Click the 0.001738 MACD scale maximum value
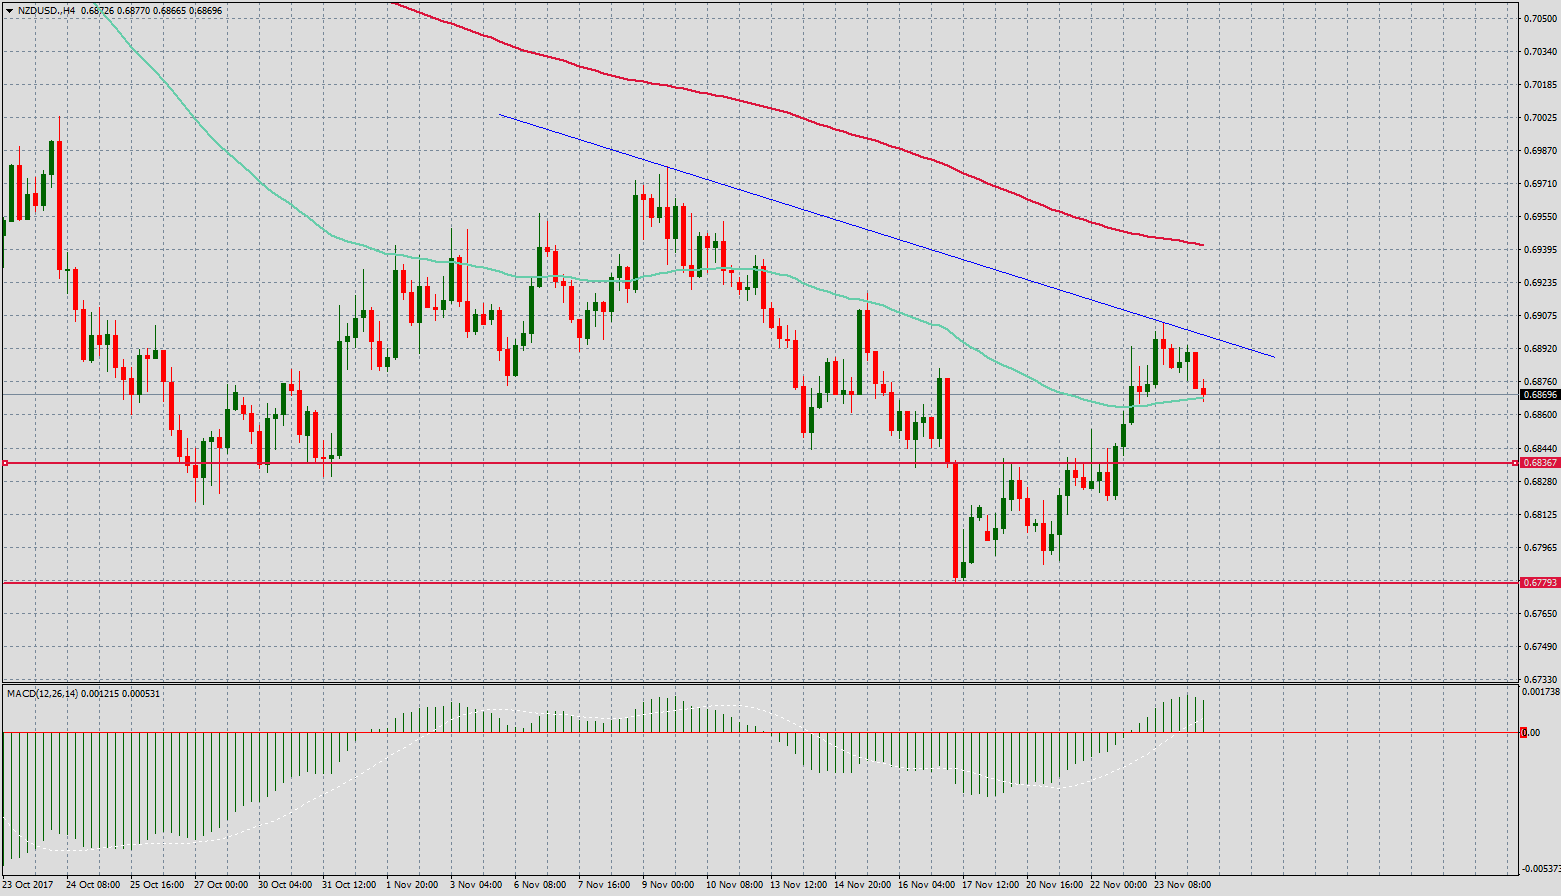 click(x=1540, y=691)
